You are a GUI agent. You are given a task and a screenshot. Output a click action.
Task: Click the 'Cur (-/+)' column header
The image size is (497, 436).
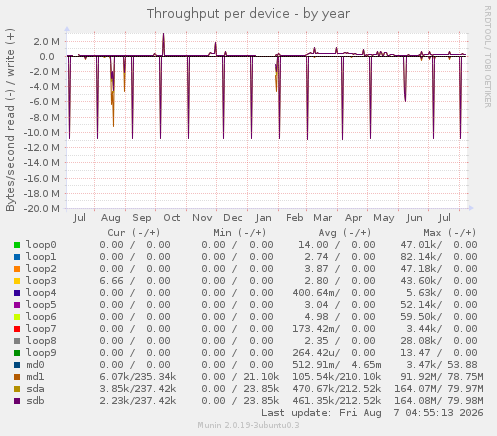[134, 233]
